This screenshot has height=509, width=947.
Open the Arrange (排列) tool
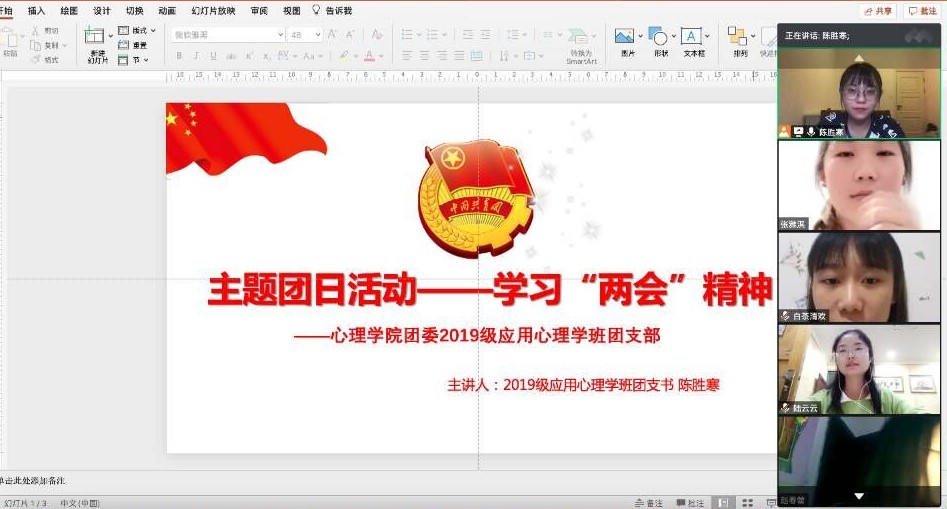point(739,38)
